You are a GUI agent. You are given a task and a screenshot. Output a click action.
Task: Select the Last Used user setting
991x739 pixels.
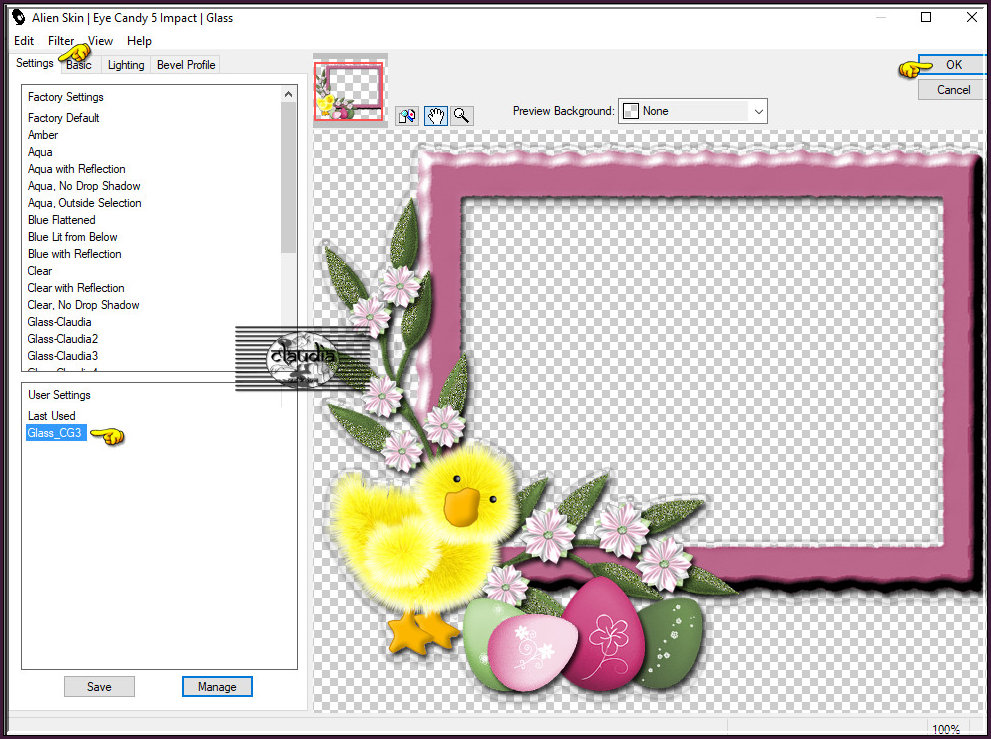pos(52,416)
